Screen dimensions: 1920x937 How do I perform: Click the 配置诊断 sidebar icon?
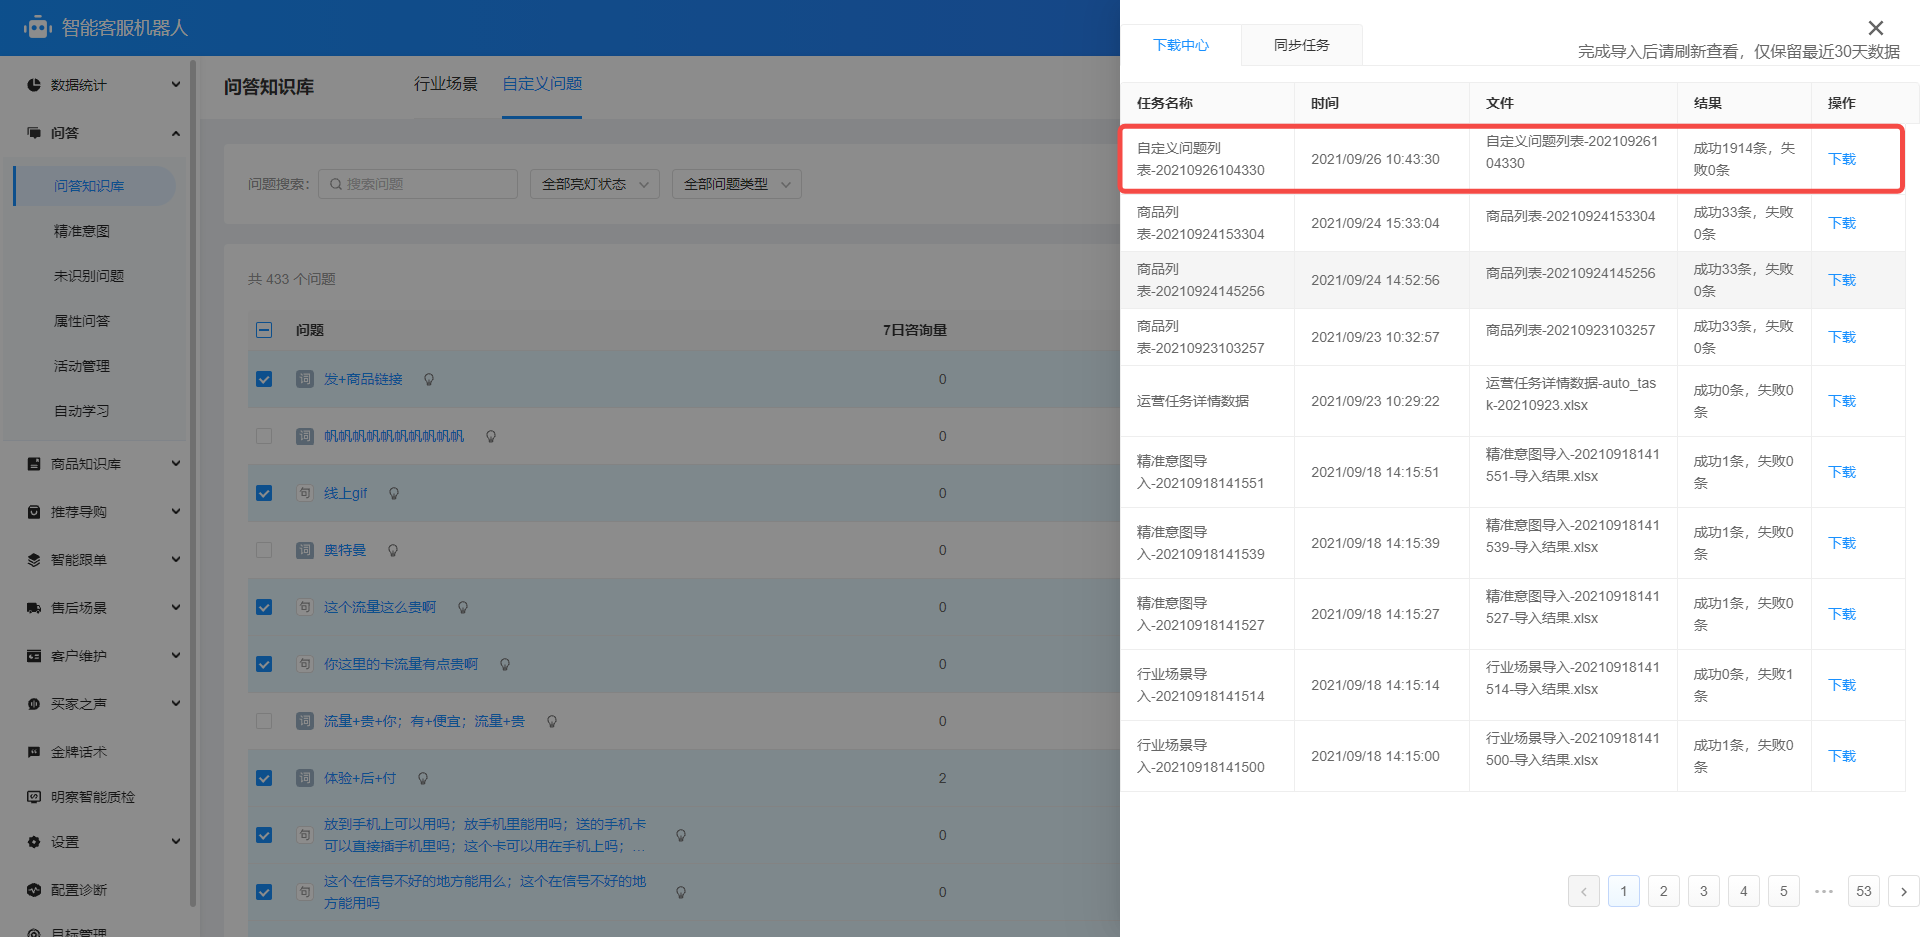click(34, 890)
